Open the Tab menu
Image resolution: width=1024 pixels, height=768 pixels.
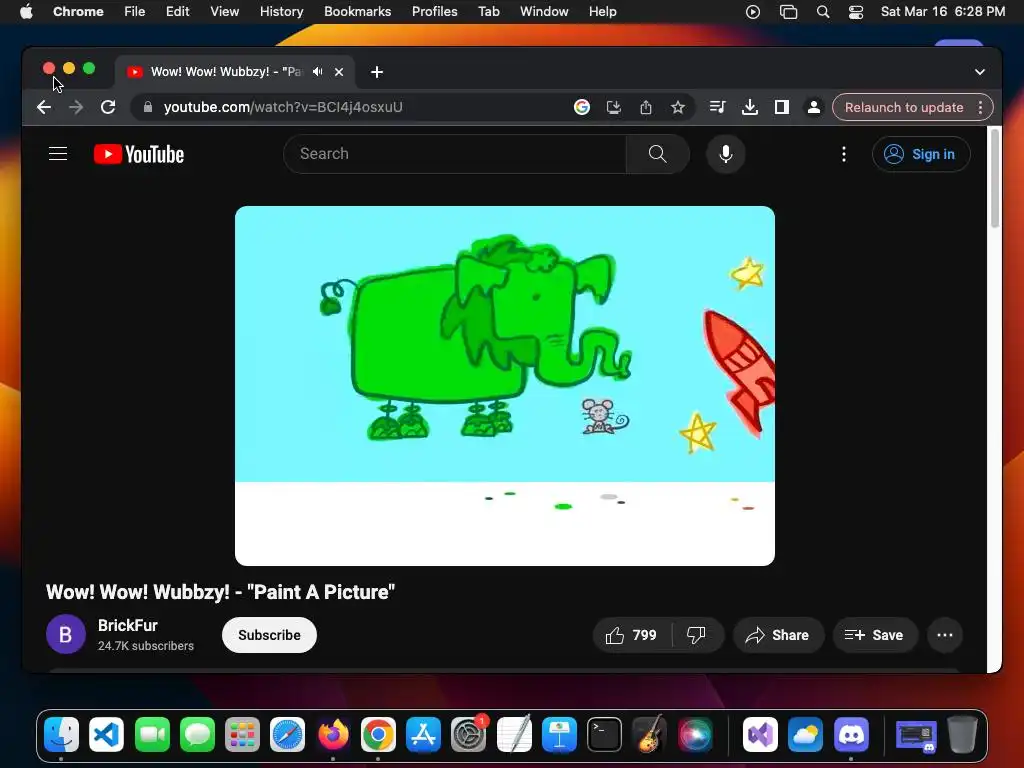click(488, 12)
